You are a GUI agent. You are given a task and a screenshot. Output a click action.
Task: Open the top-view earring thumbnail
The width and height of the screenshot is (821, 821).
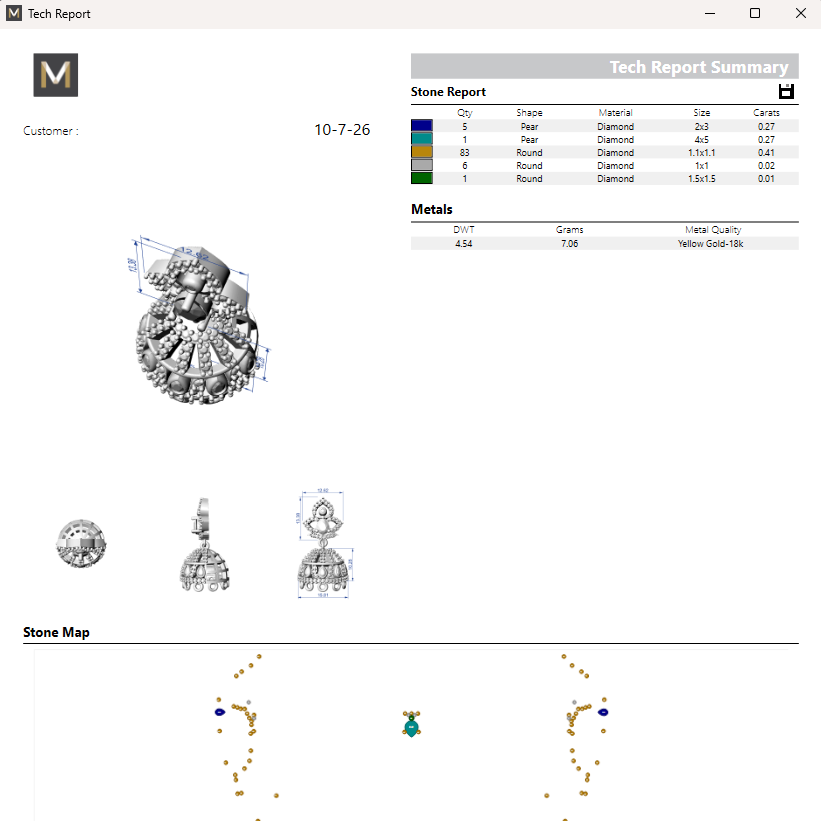click(x=81, y=543)
